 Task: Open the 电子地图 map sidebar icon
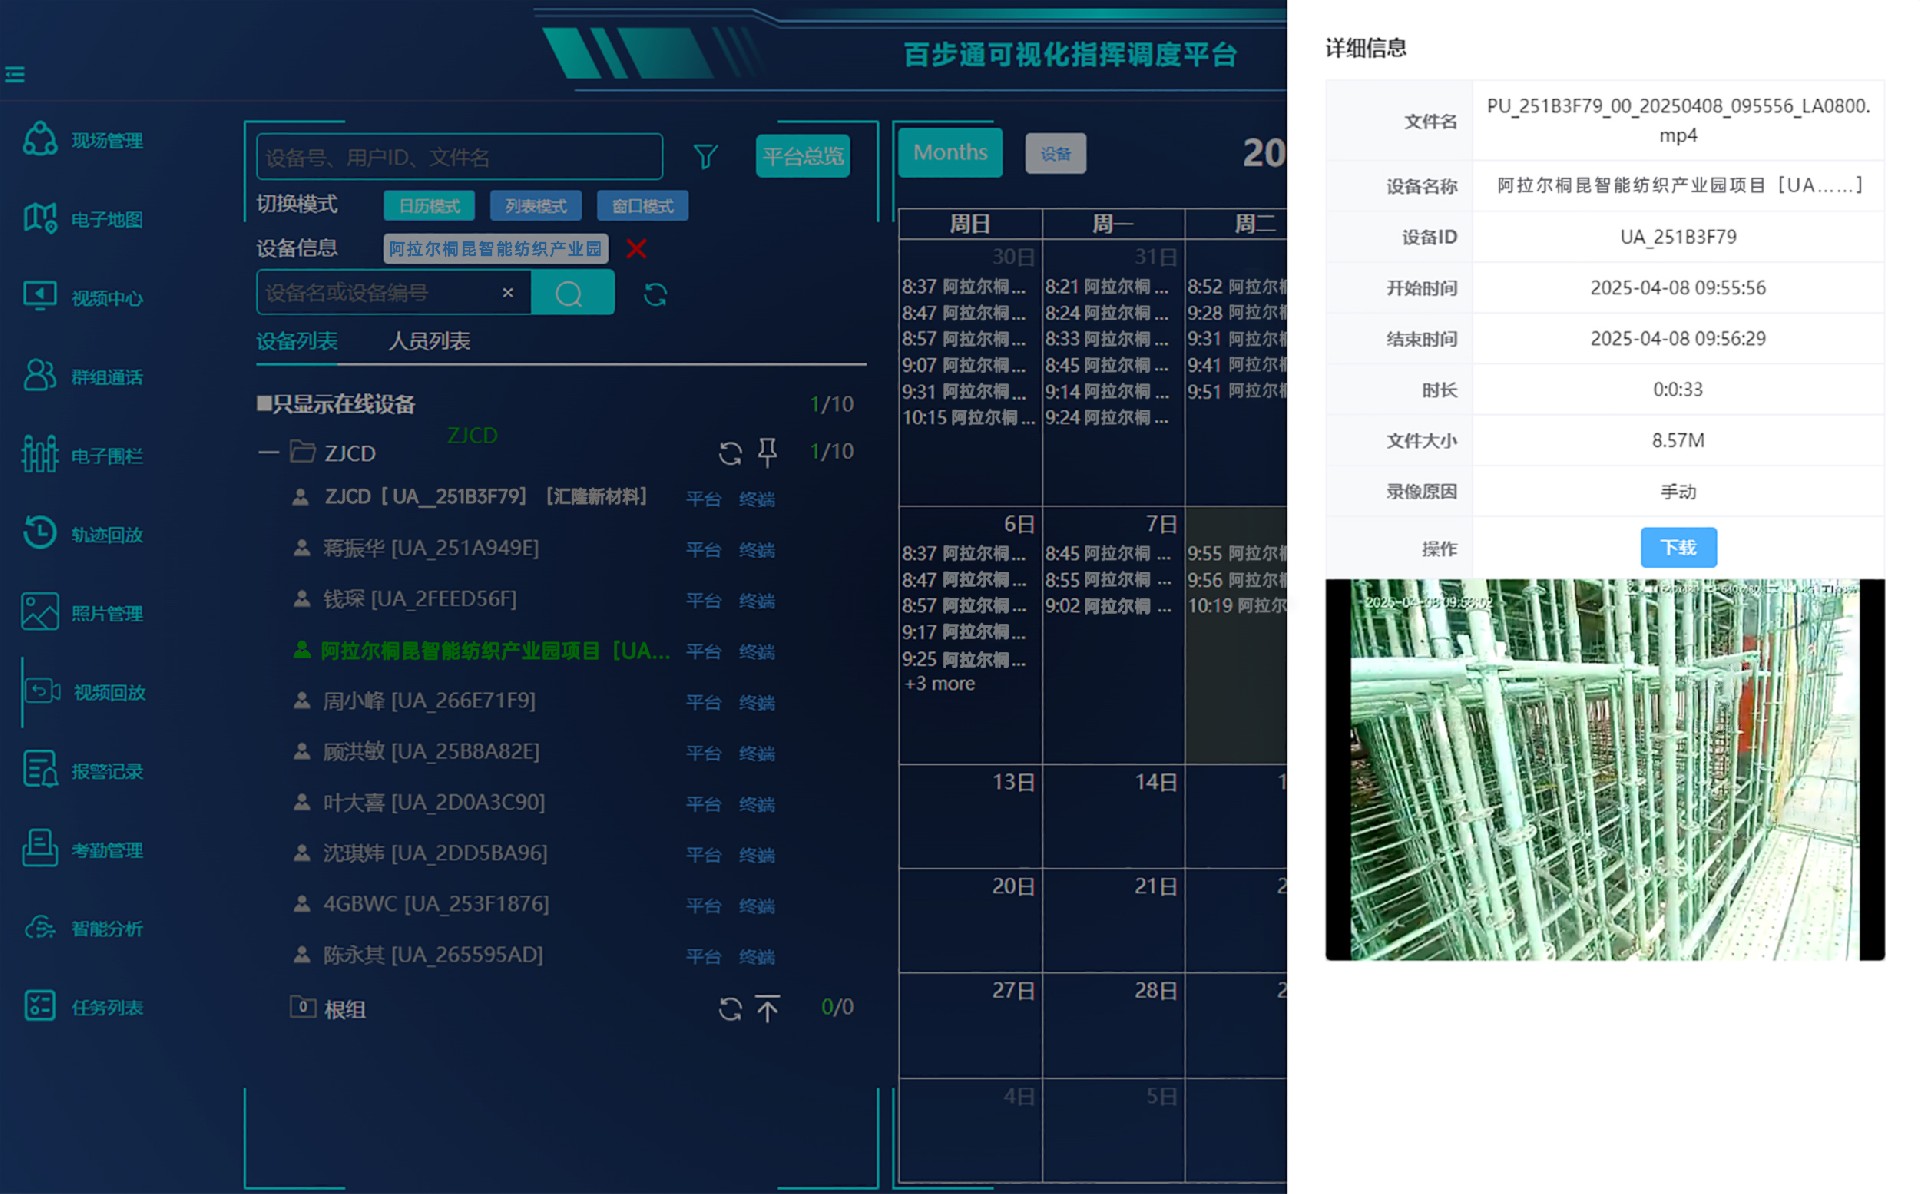[40, 218]
